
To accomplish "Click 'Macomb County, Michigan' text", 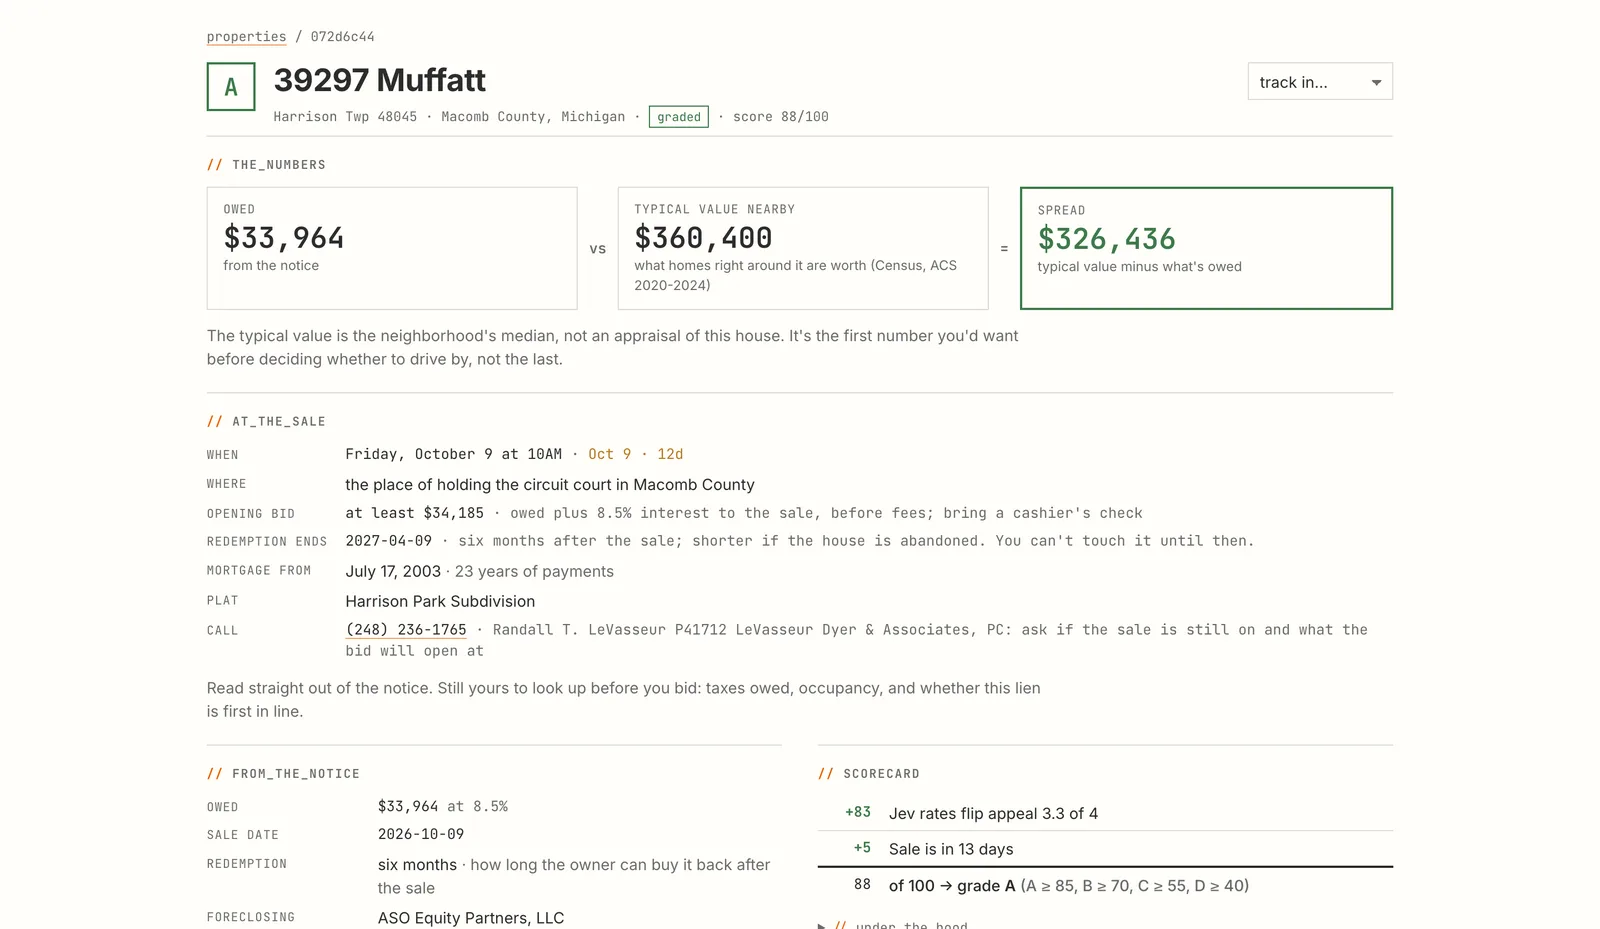I will pyautogui.click(x=533, y=117).
